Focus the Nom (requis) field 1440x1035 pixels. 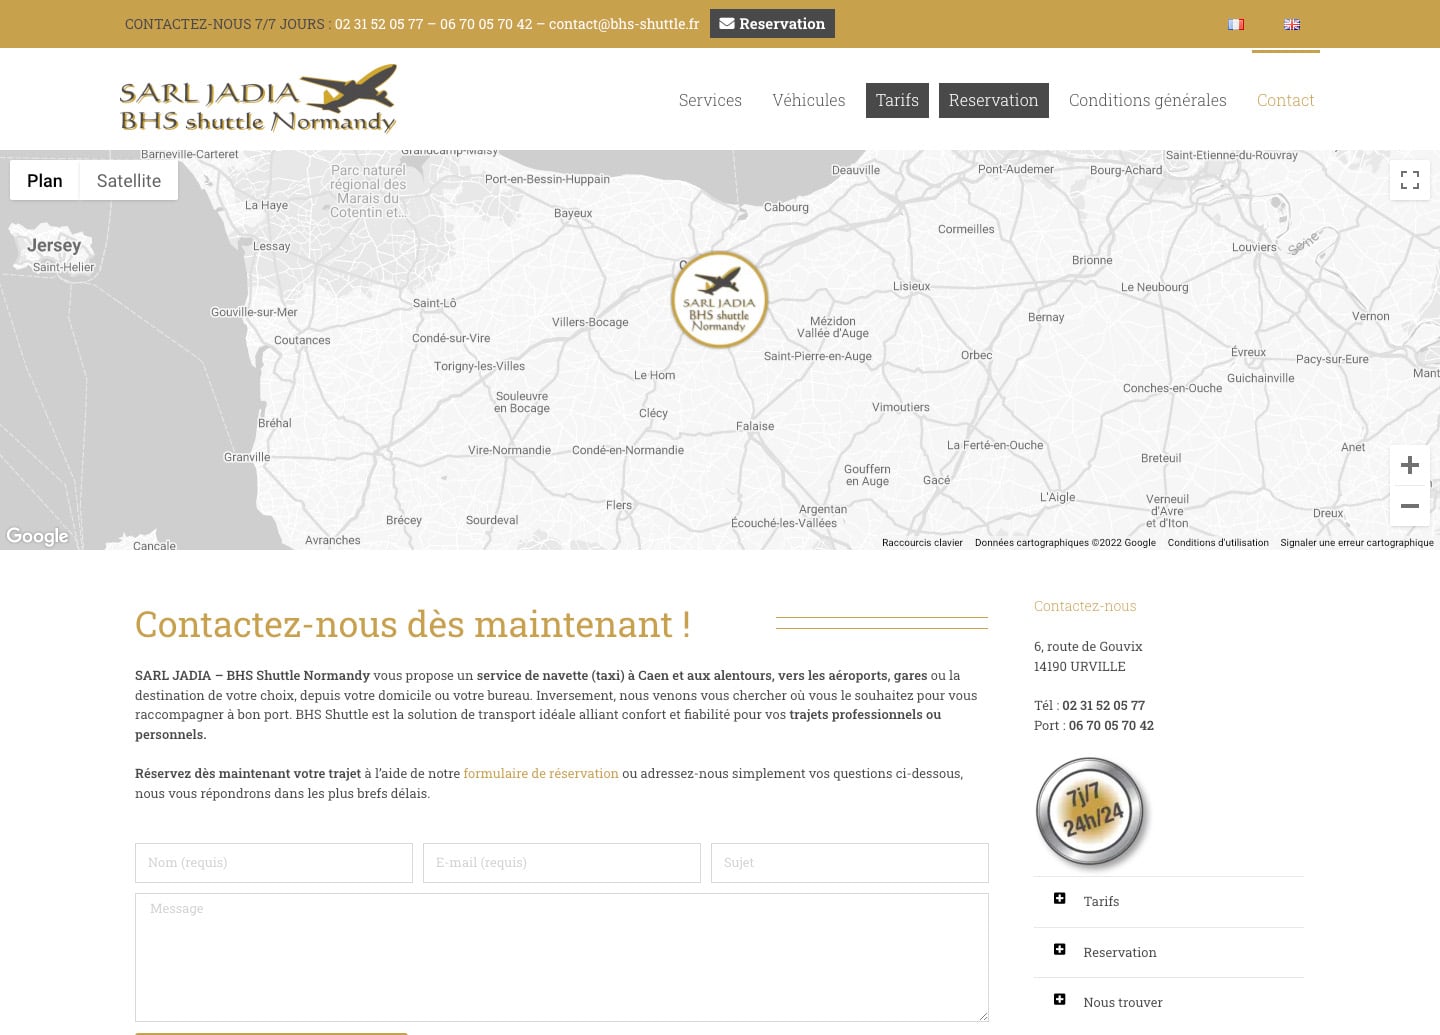pyautogui.click(x=274, y=863)
